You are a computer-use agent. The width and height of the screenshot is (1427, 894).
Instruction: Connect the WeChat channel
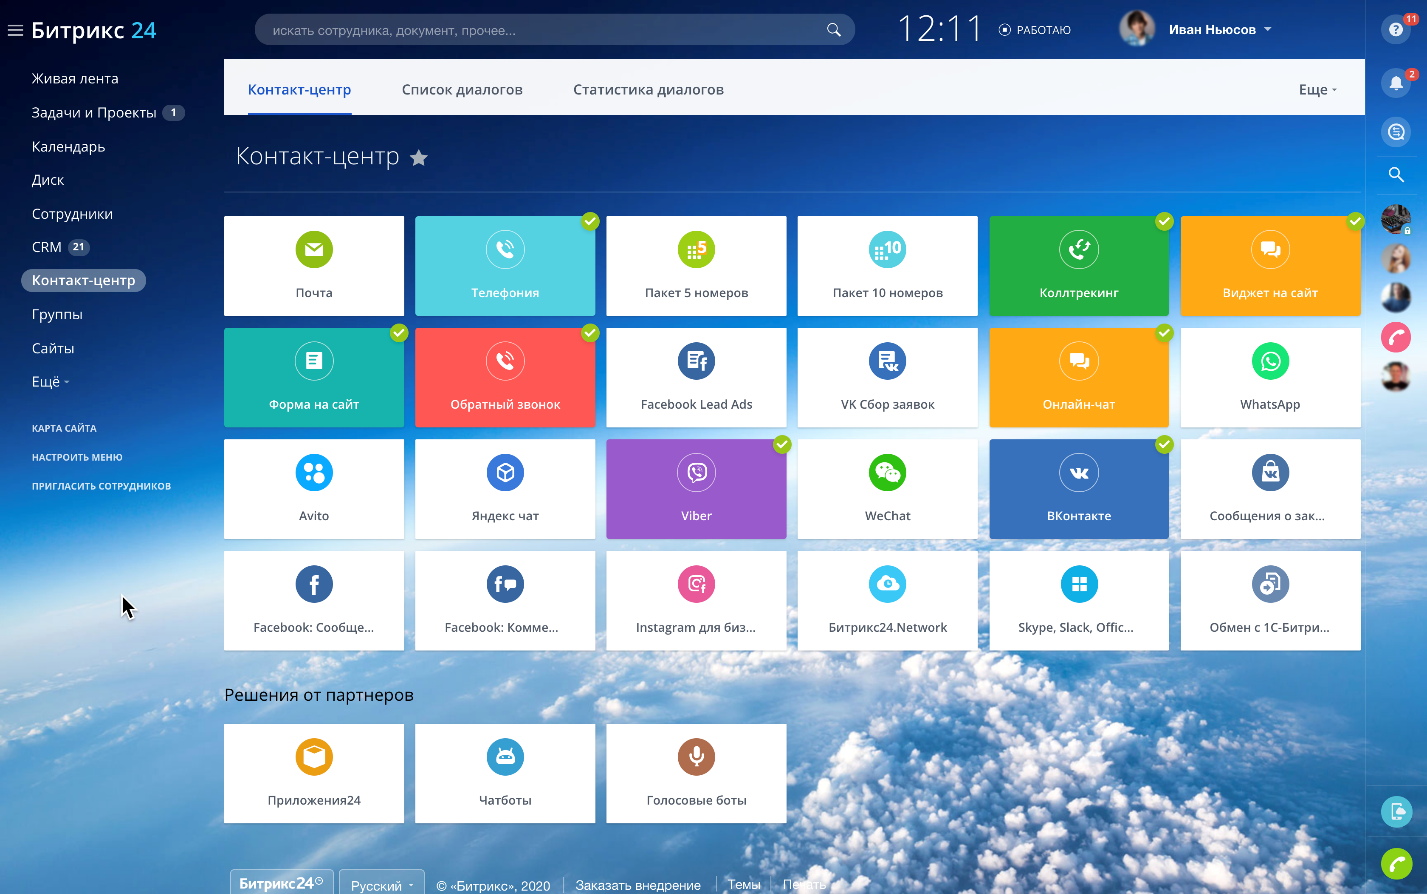point(888,489)
